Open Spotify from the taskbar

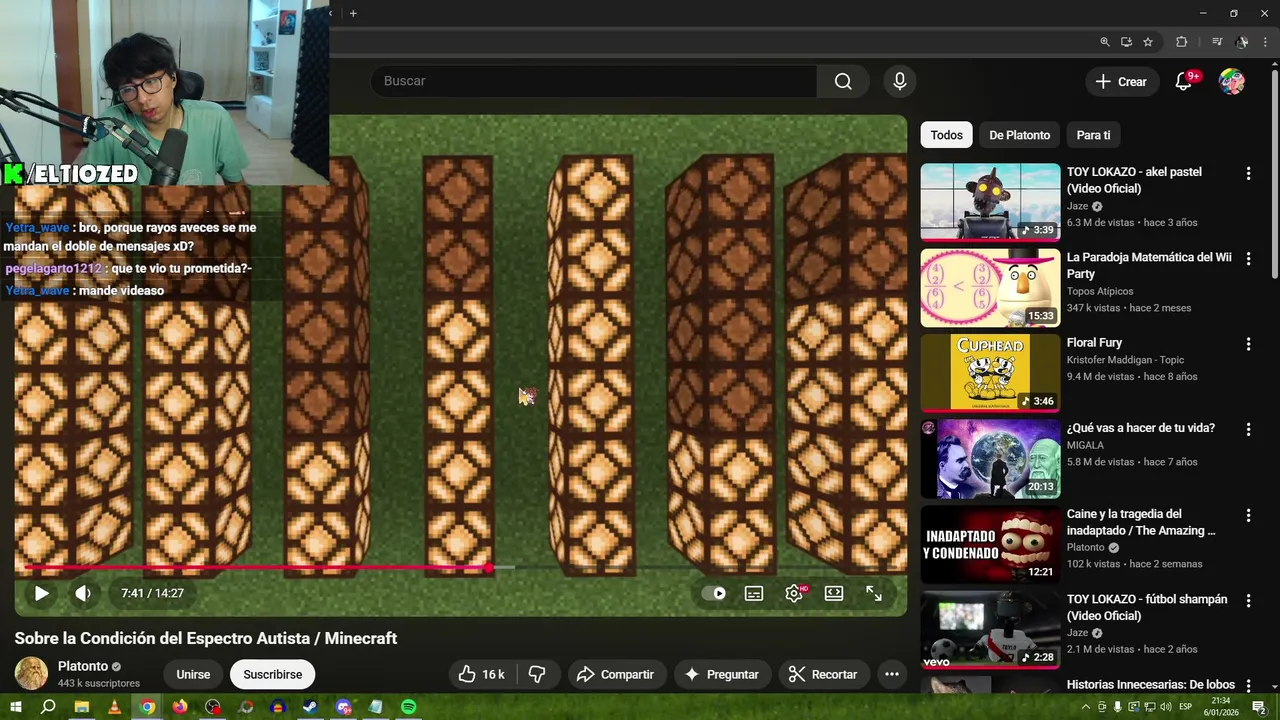tap(409, 707)
